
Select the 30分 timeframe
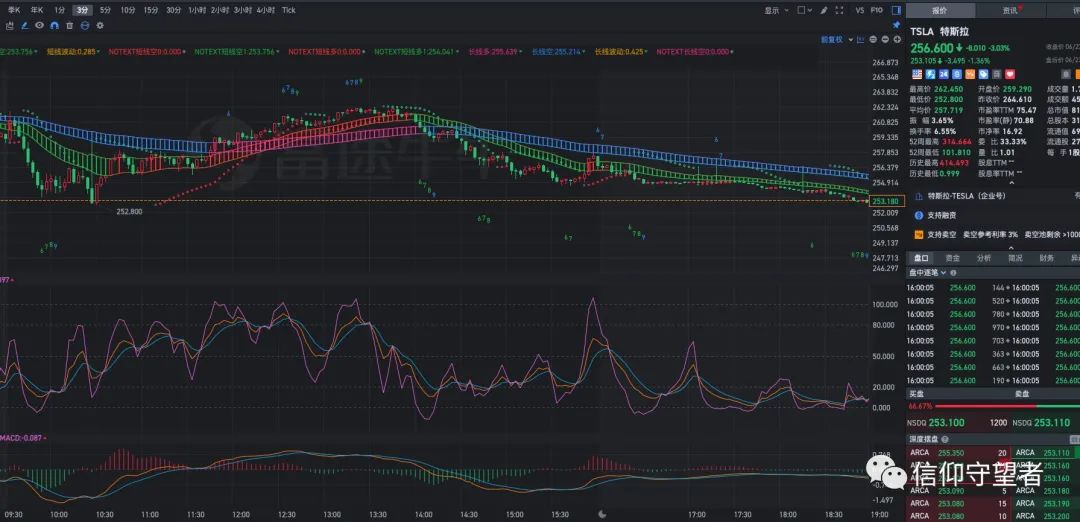pos(174,10)
